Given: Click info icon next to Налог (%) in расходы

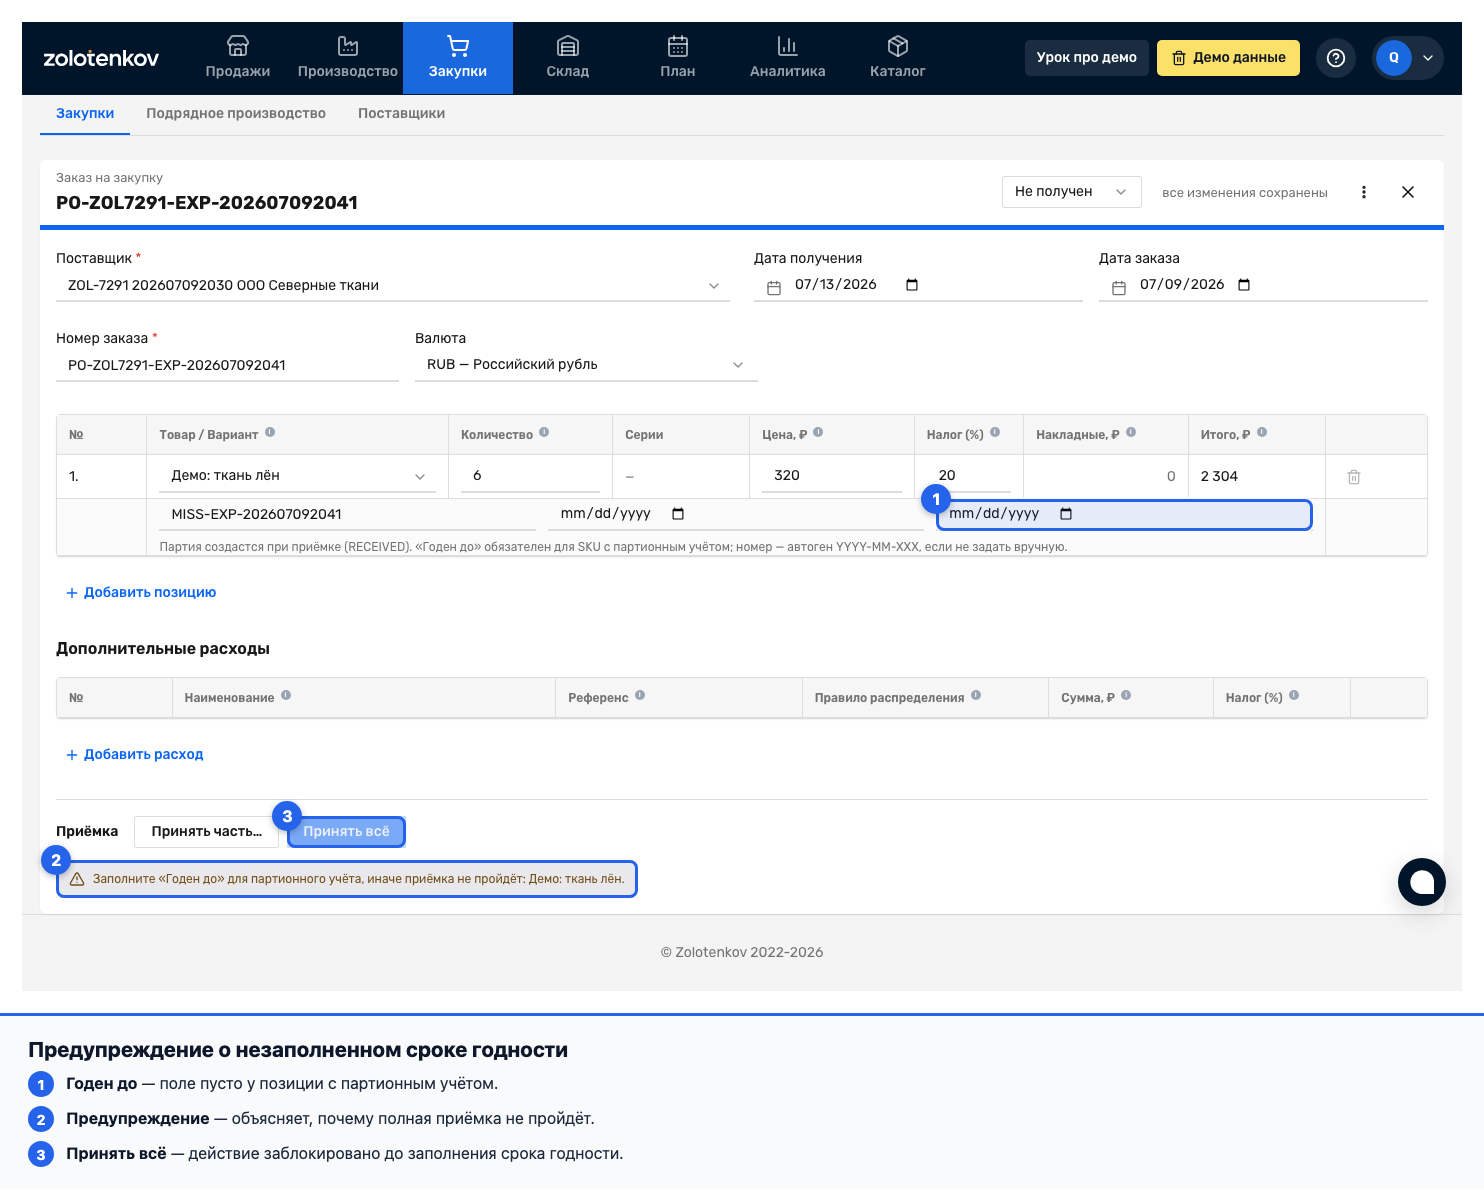Looking at the screenshot, I should (1294, 696).
